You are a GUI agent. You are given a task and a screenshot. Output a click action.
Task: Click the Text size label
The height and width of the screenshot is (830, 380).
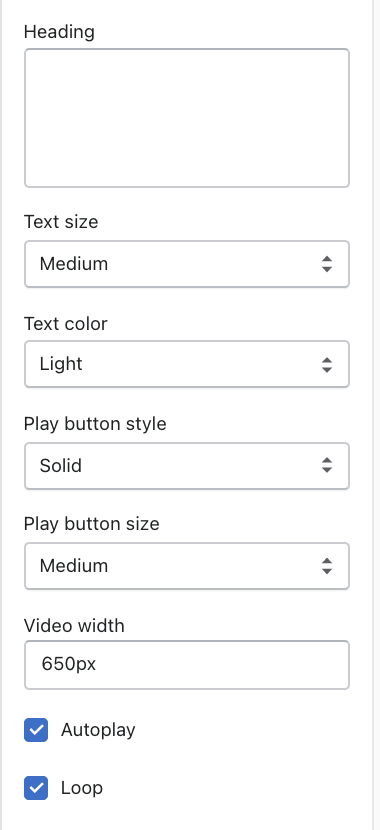[x=61, y=221]
